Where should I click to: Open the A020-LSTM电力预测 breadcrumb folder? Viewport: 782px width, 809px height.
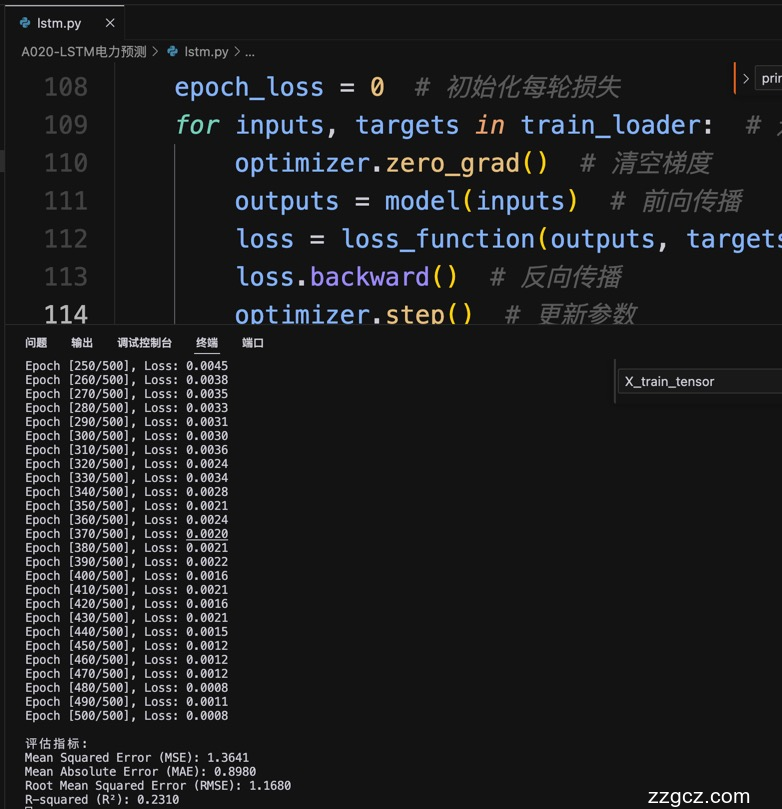tap(84, 51)
